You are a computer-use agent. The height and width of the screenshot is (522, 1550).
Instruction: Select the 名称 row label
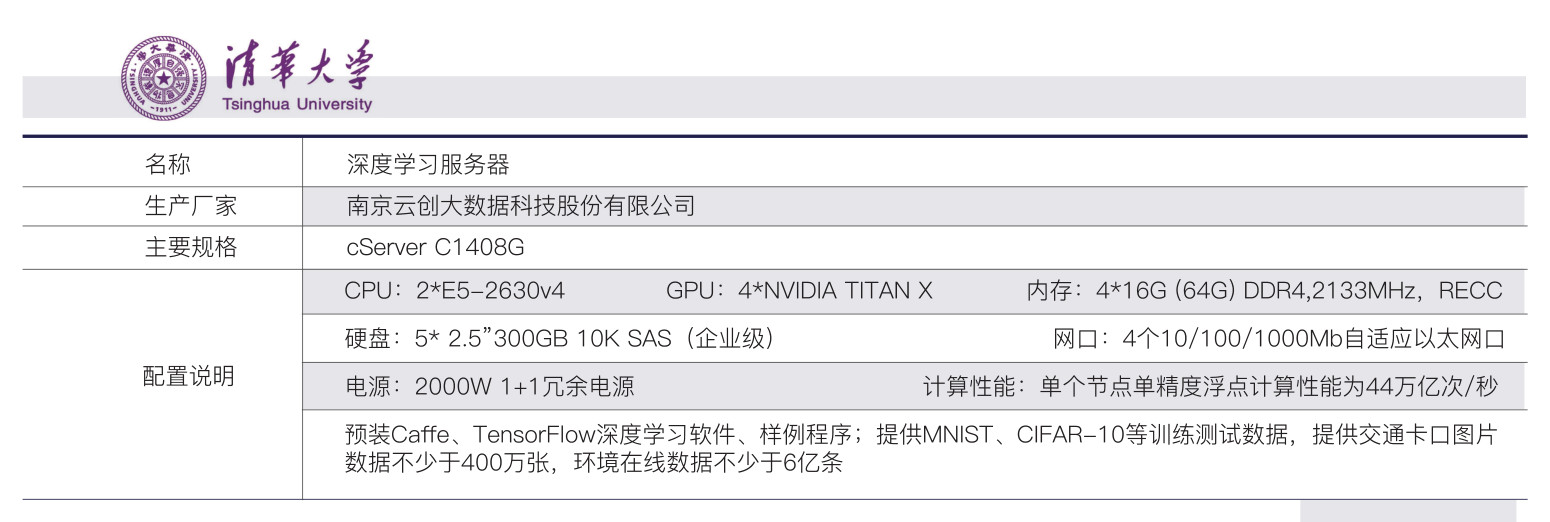click(x=167, y=164)
